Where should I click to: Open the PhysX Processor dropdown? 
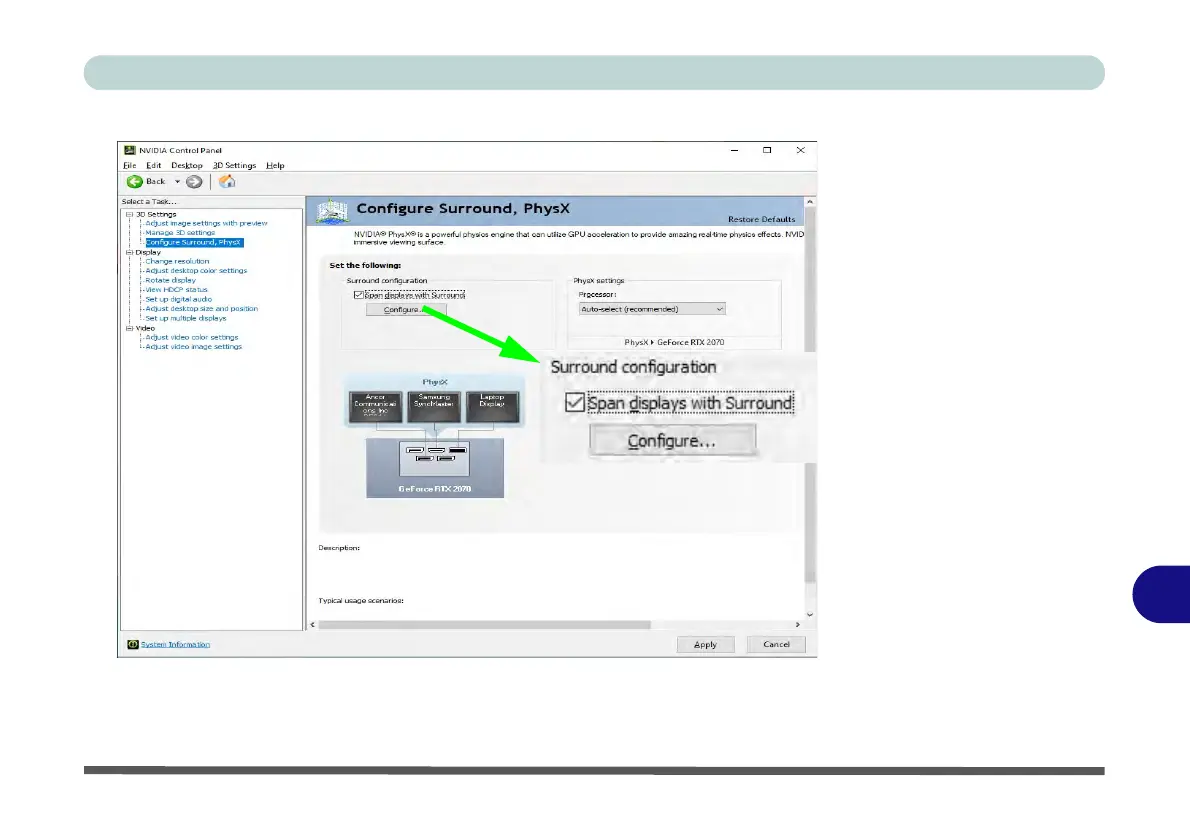click(652, 309)
